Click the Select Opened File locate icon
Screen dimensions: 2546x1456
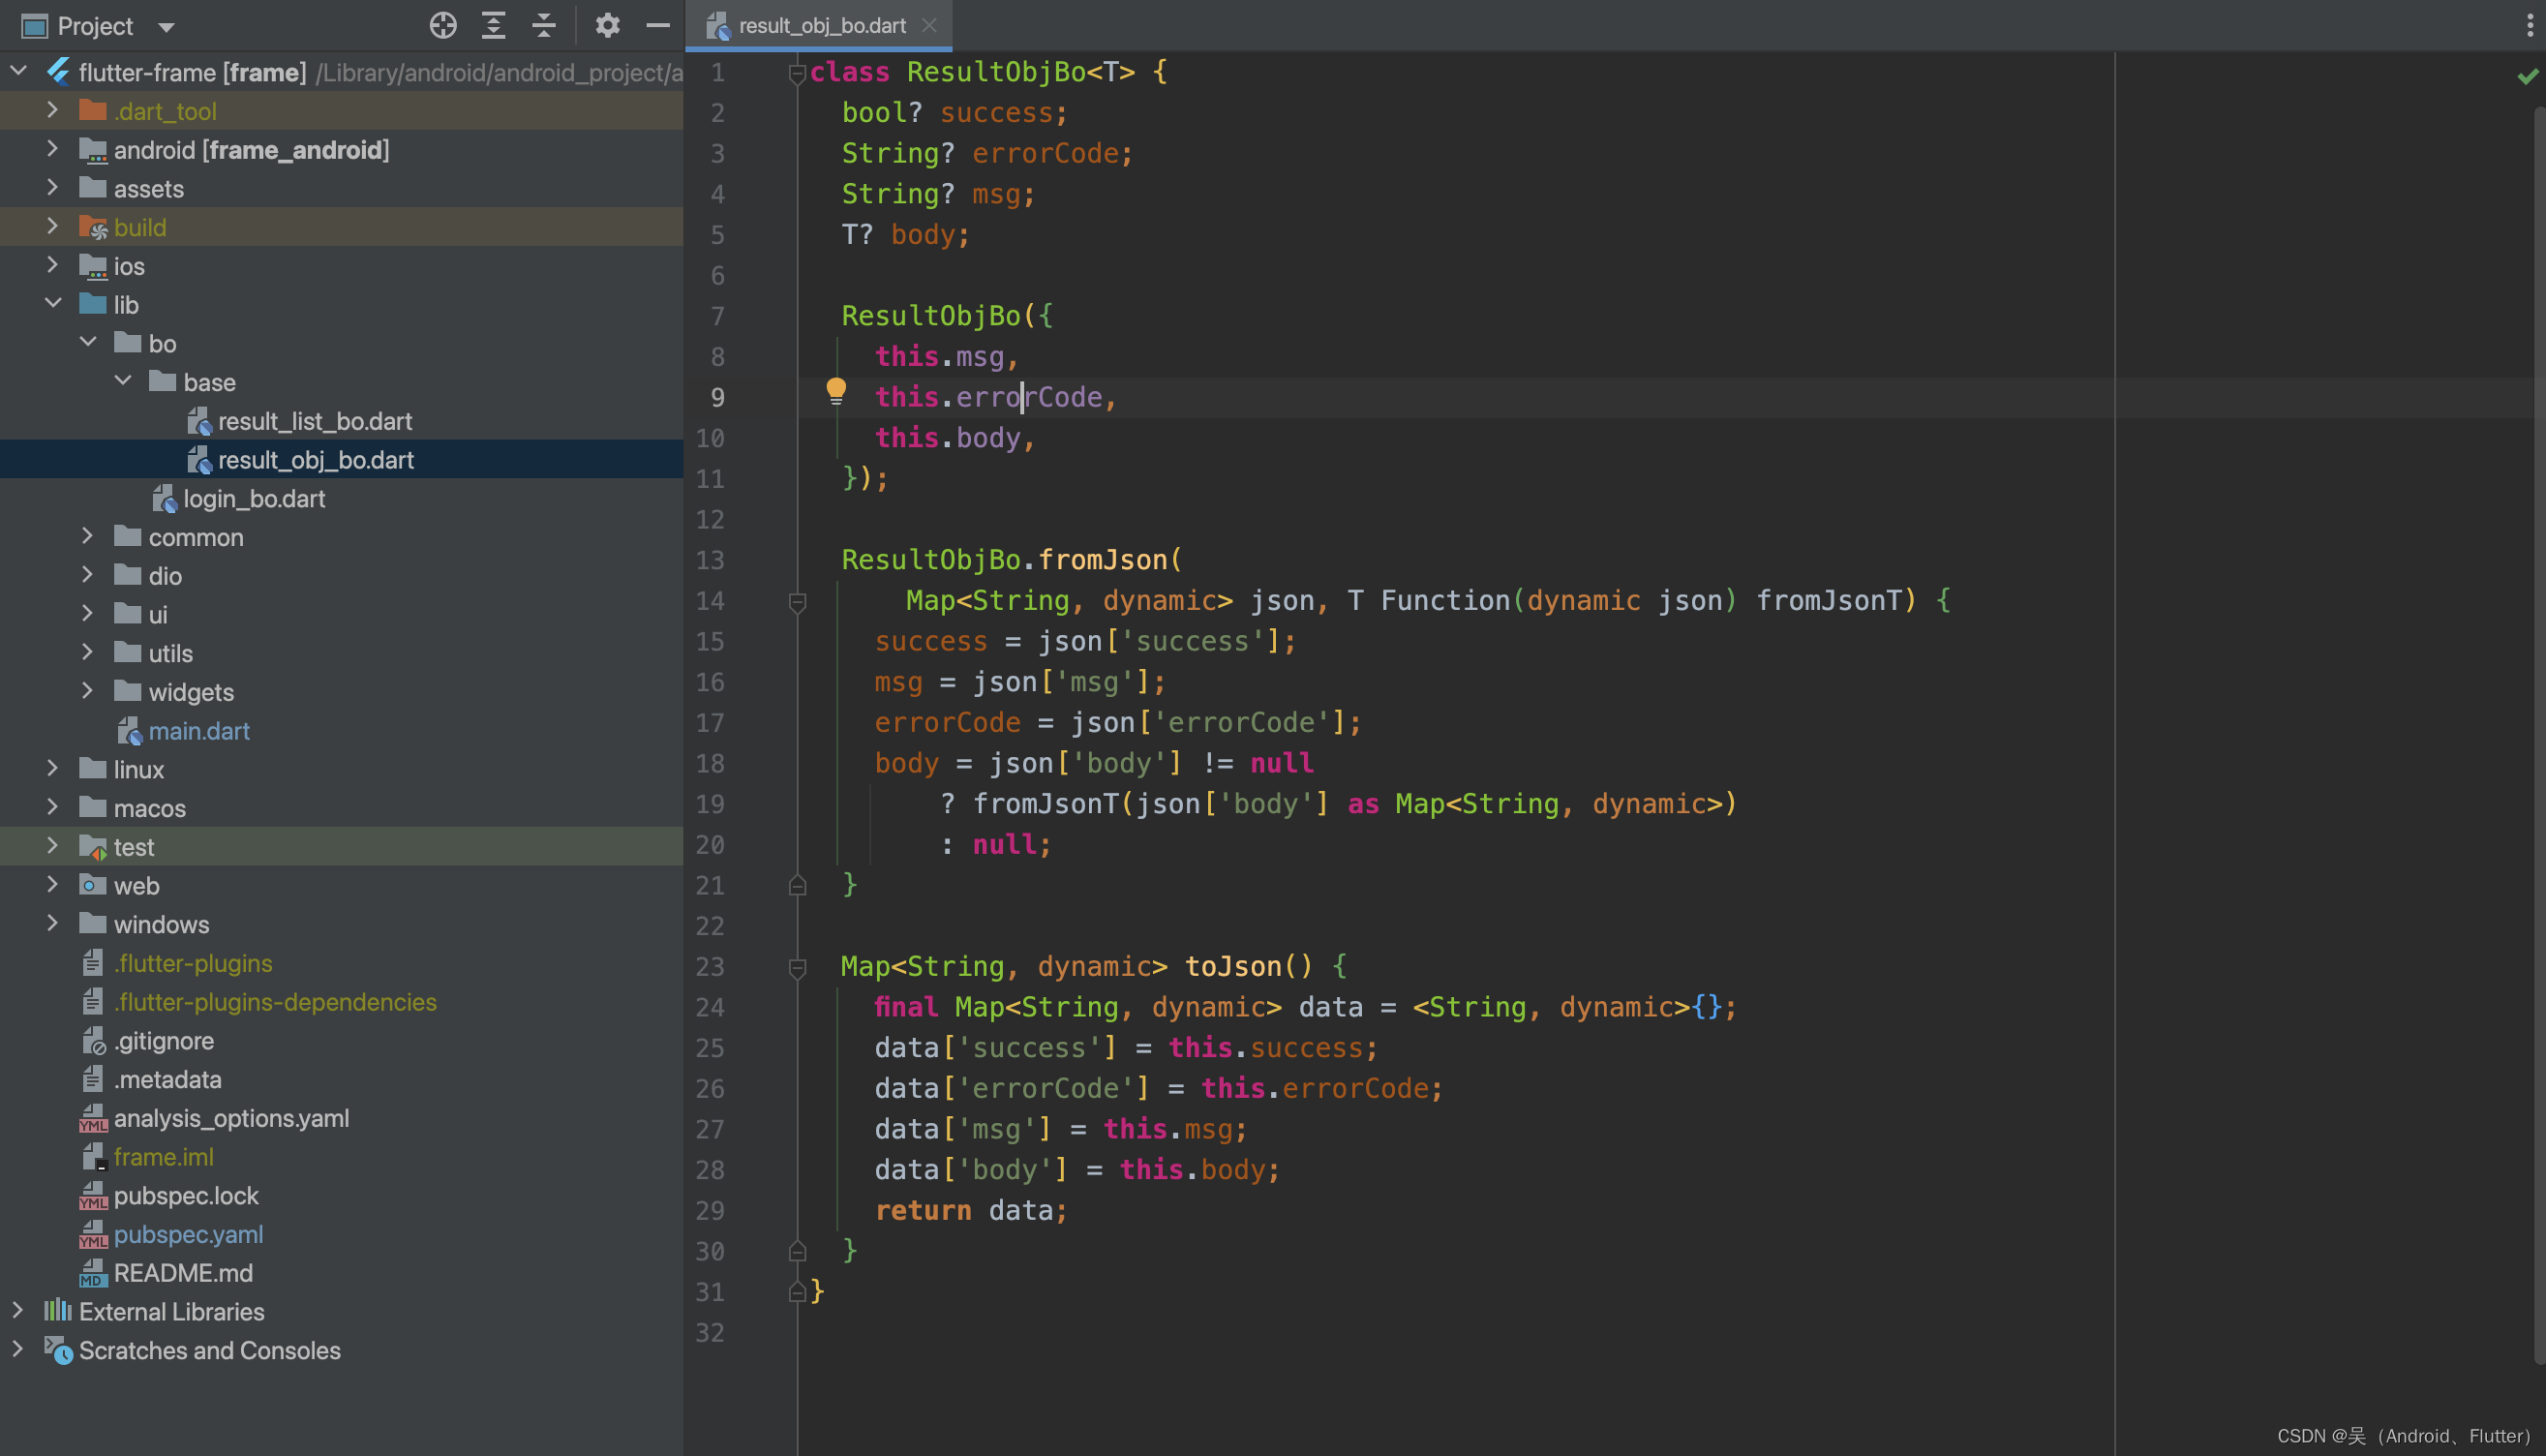[x=443, y=26]
